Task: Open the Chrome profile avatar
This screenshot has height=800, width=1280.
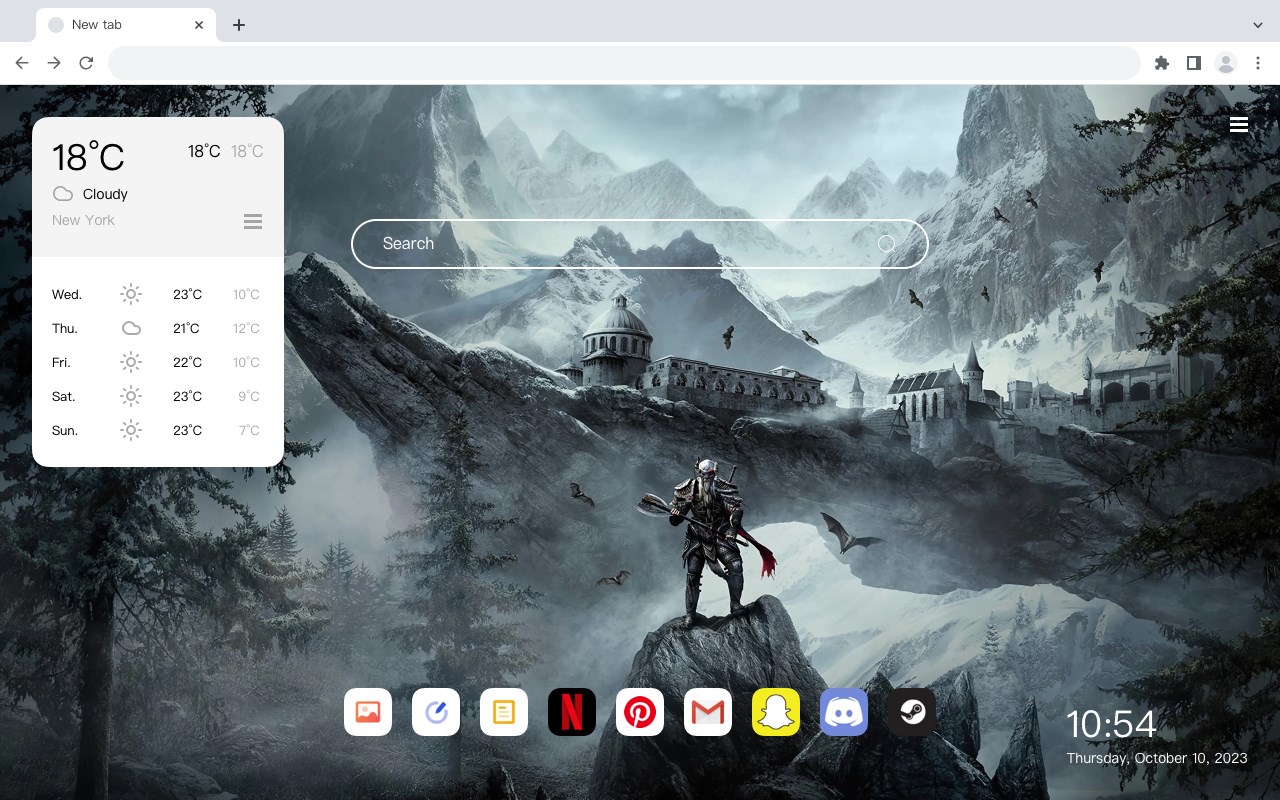Action: [x=1226, y=63]
